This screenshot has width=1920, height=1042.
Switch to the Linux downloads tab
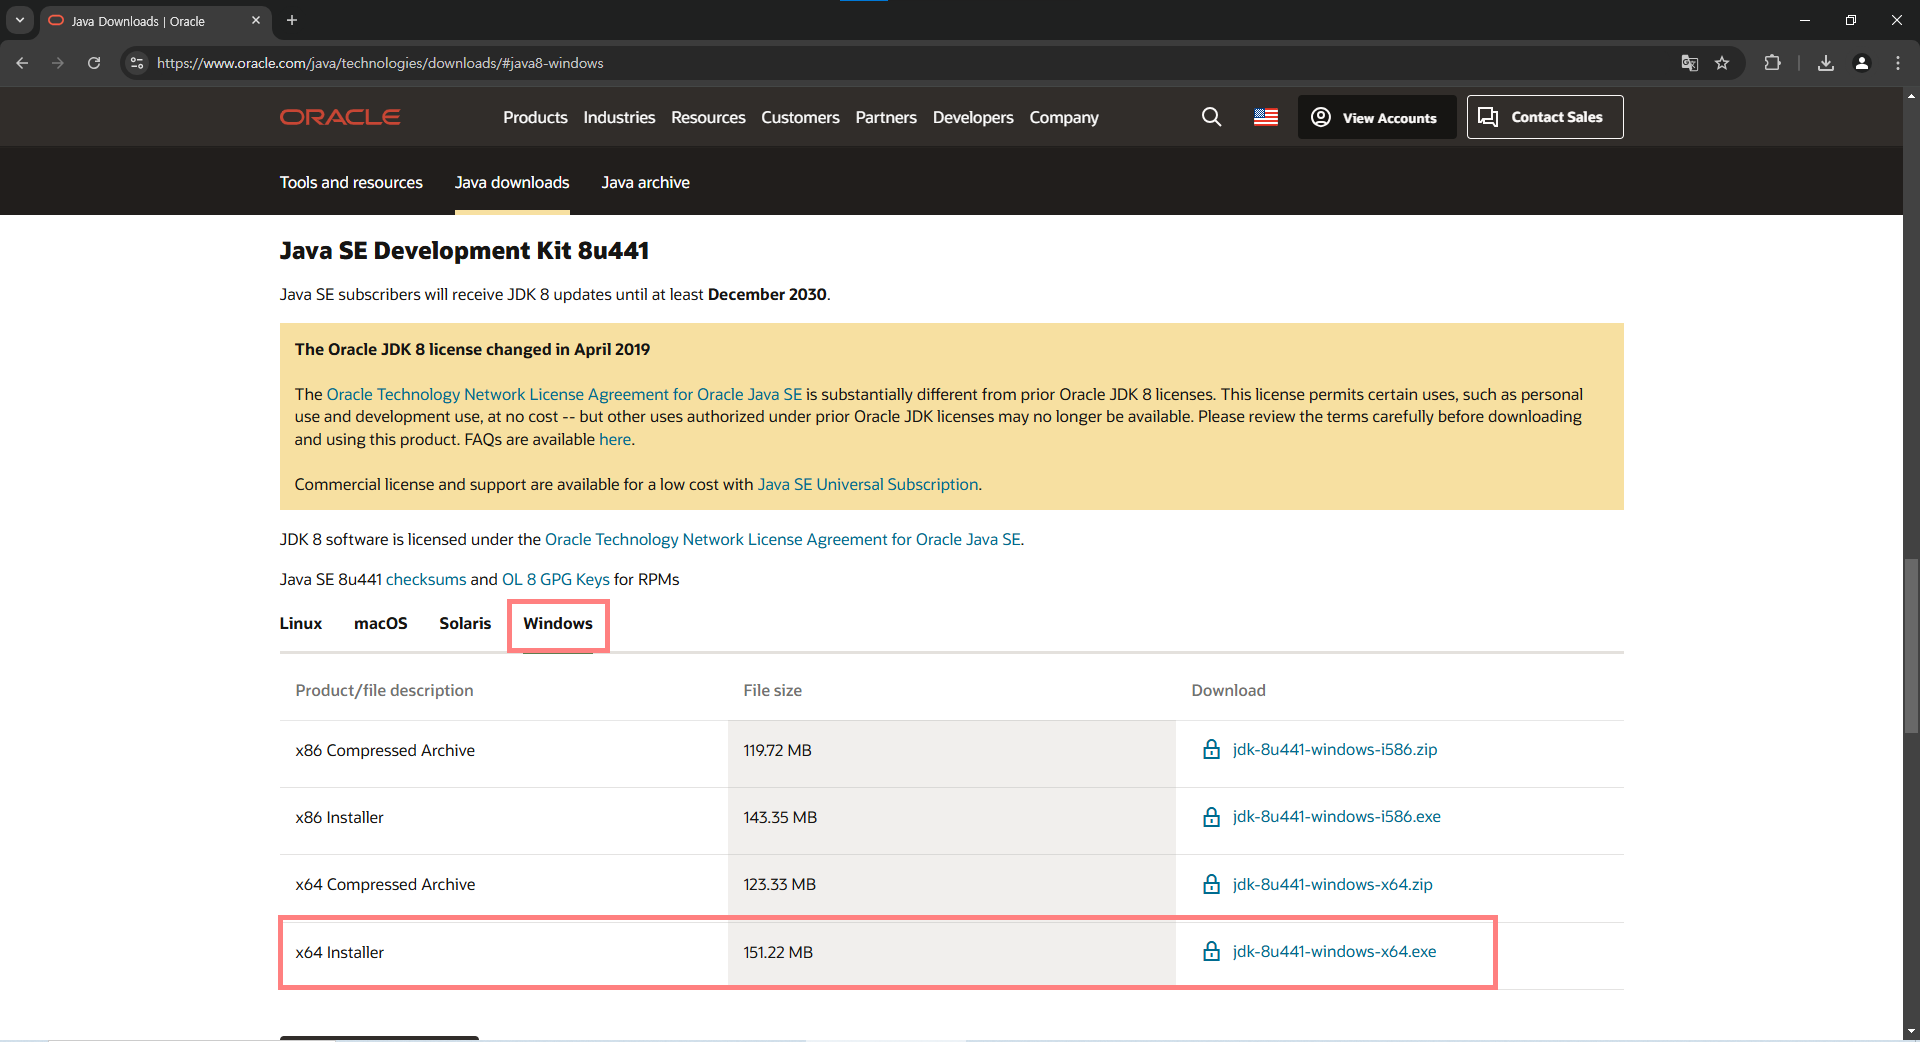click(301, 623)
